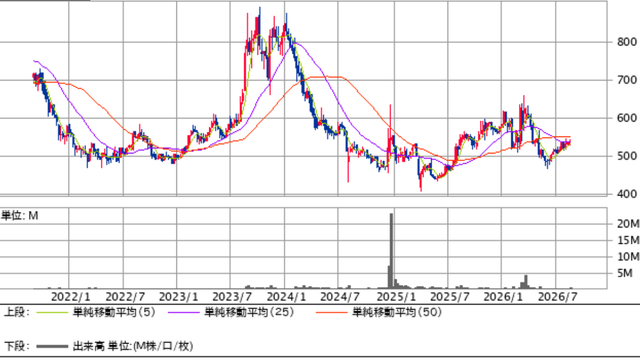Viewport: 640px width, 360px height.
Task: Click the gray volume legend swatch
Action: point(52,347)
